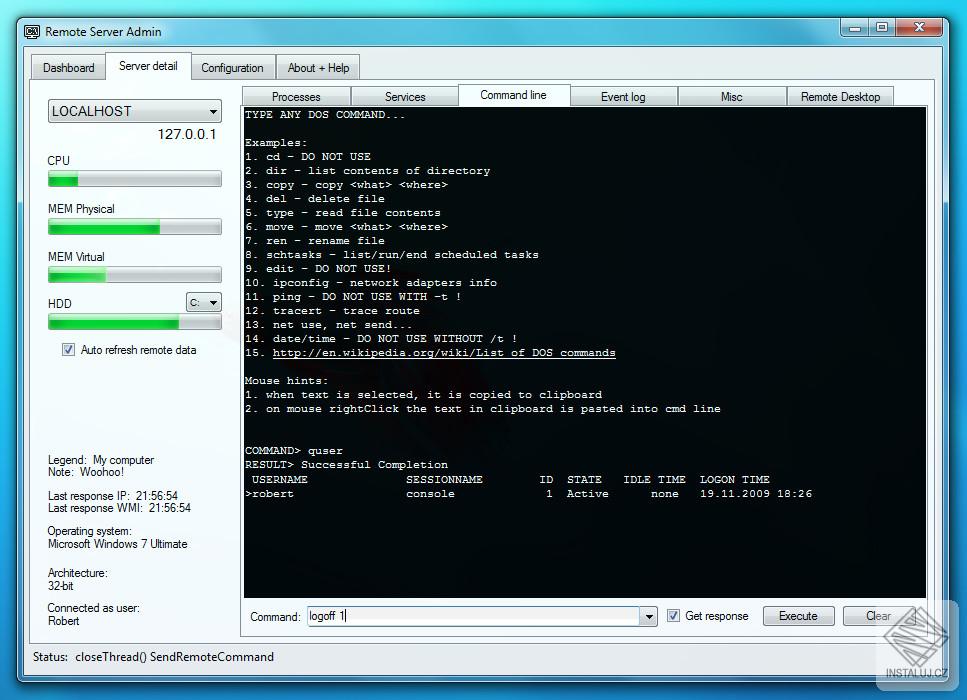Uncheck the Get response option
Screen dimensions: 967x700
(x=673, y=616)
